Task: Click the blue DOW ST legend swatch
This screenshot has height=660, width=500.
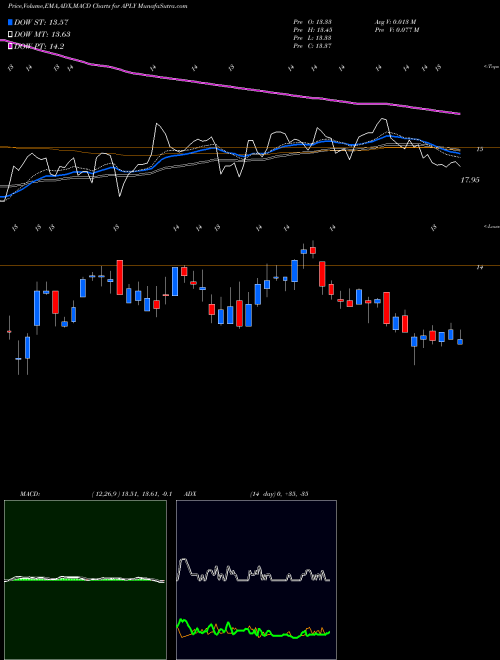Action: [x=10, y=22]
